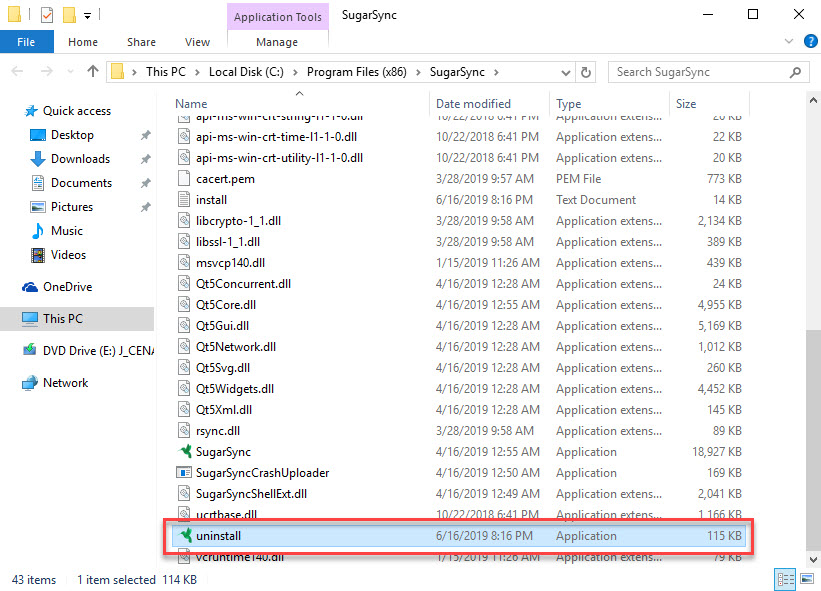
Task: Switch to the Home ribbon tab
Action: click(x=83, y=42)
